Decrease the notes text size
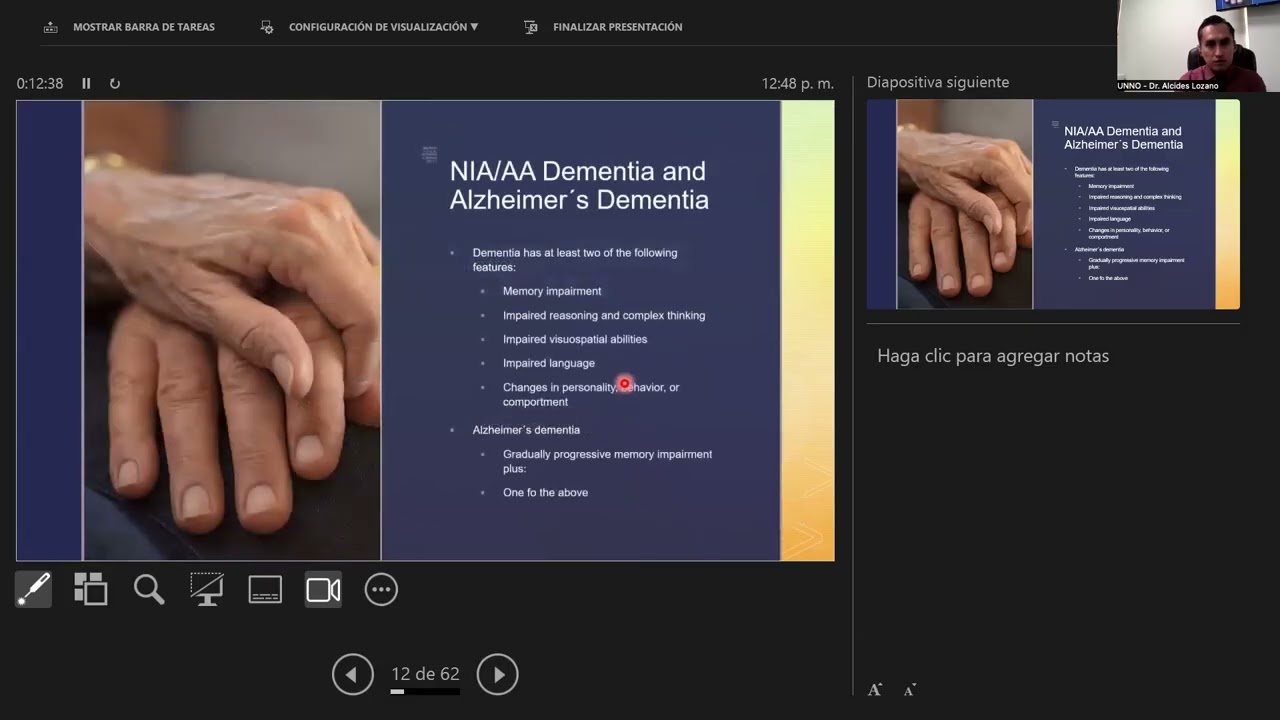This screenshot has width=1280, height=720. pos(910,690)
